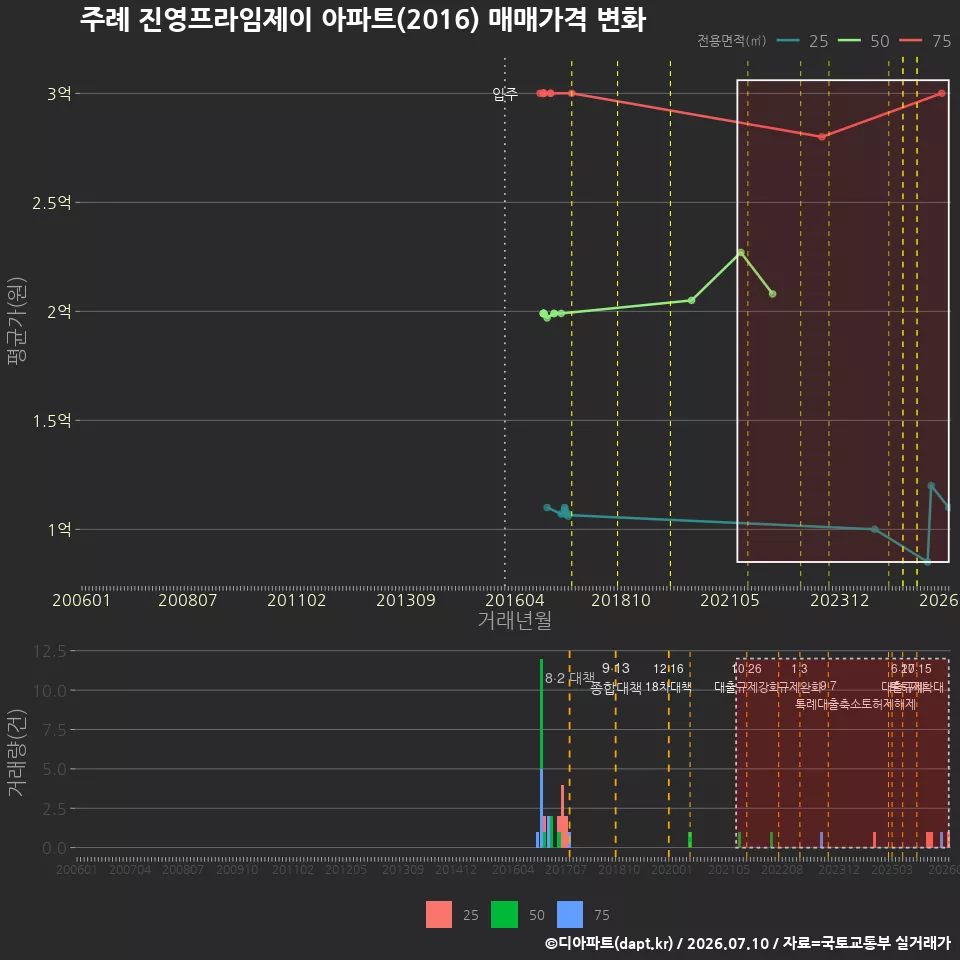Click '201309' on the price chart x-axis

coord(406,600)
